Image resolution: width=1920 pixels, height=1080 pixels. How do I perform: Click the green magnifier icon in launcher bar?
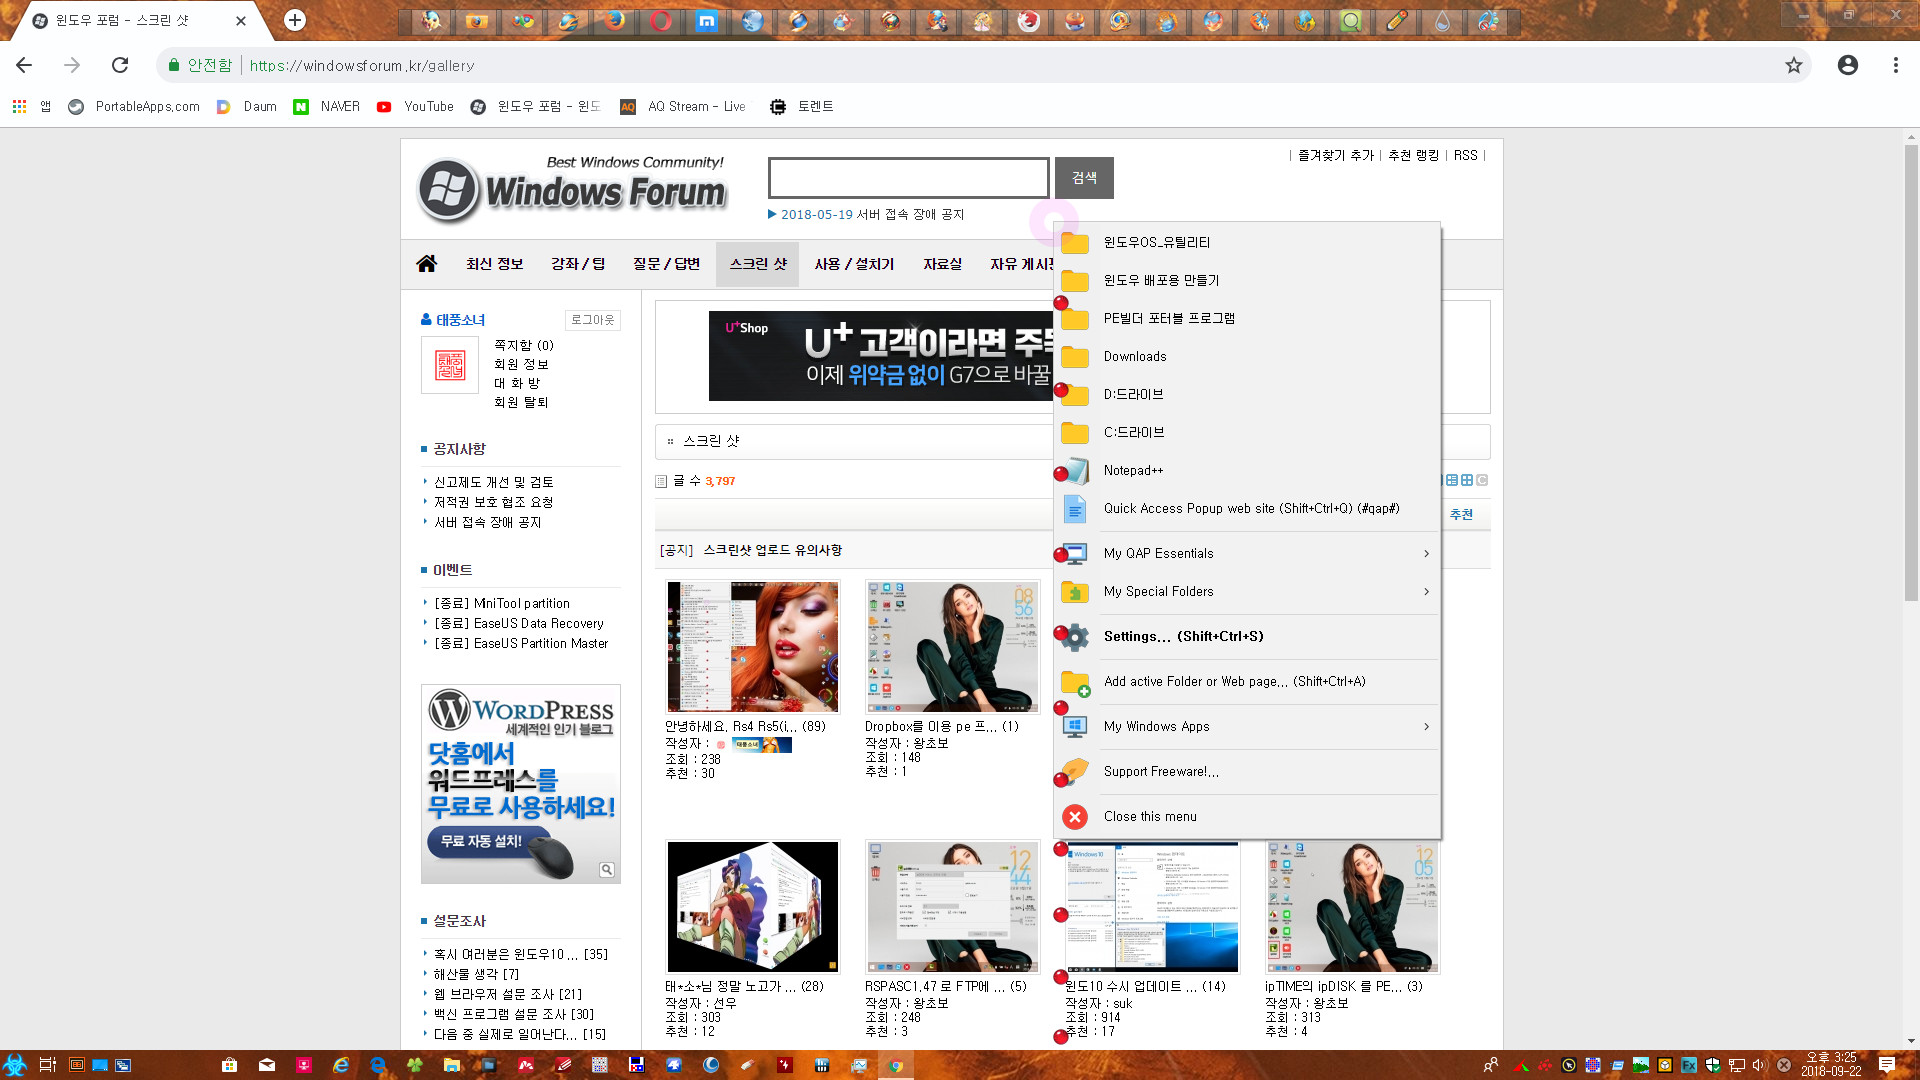point(1351,21)
